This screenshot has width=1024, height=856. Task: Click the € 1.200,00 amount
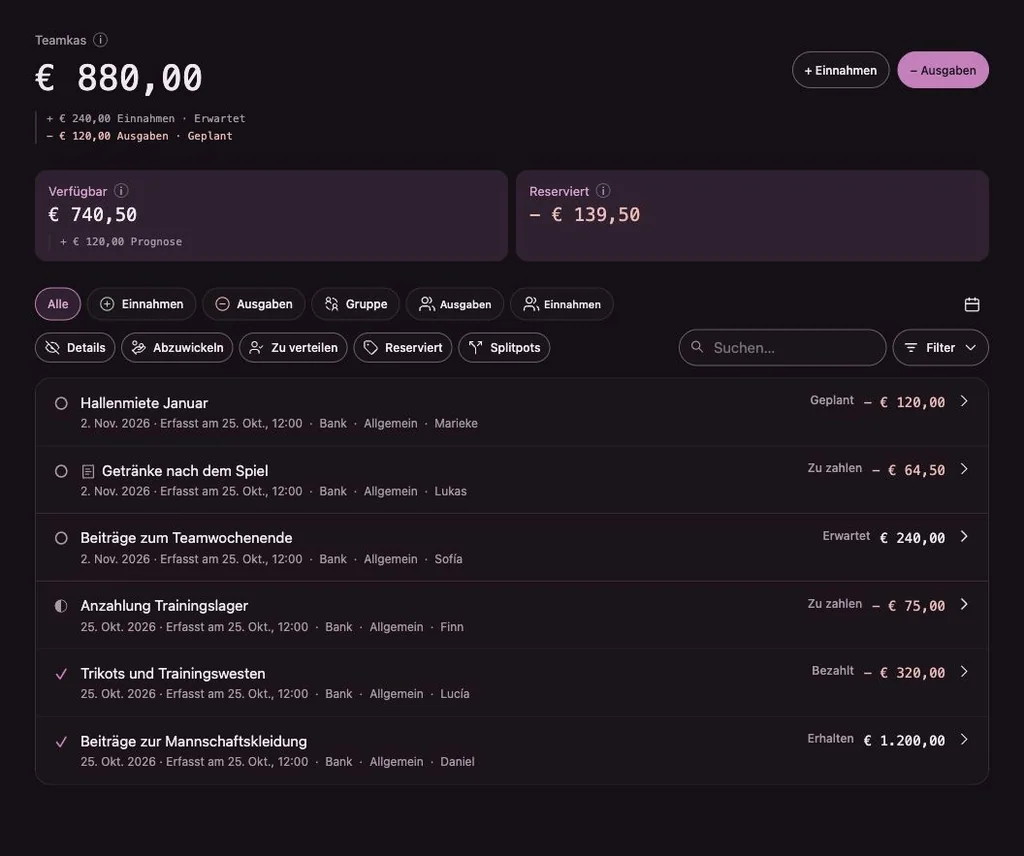pyautogui.click(x=904, y=740)
